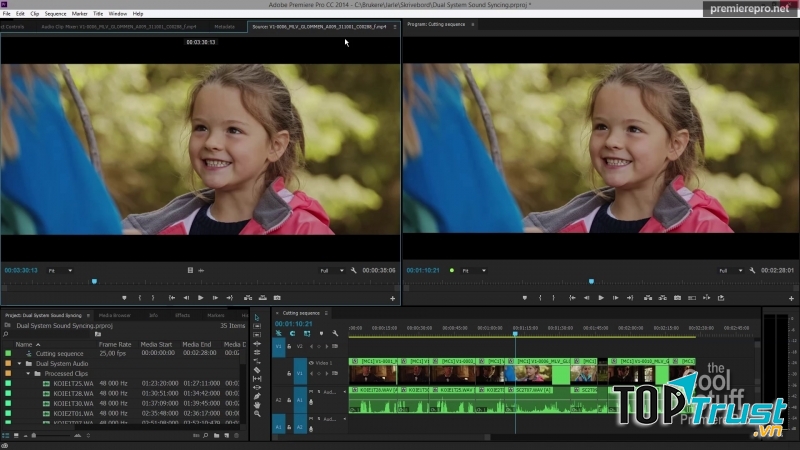Toggle insert sequences as nests option

(x=279, y=333)
